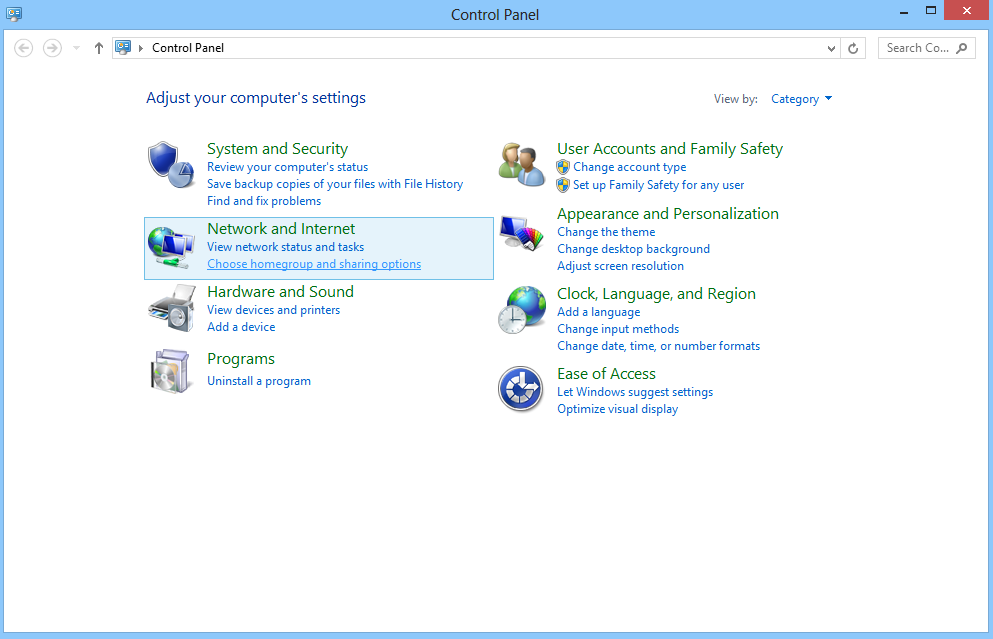Open User Accounts and Family Safety heading
Viewport: 993px width, 639px height.
click(x=670, y=149)
